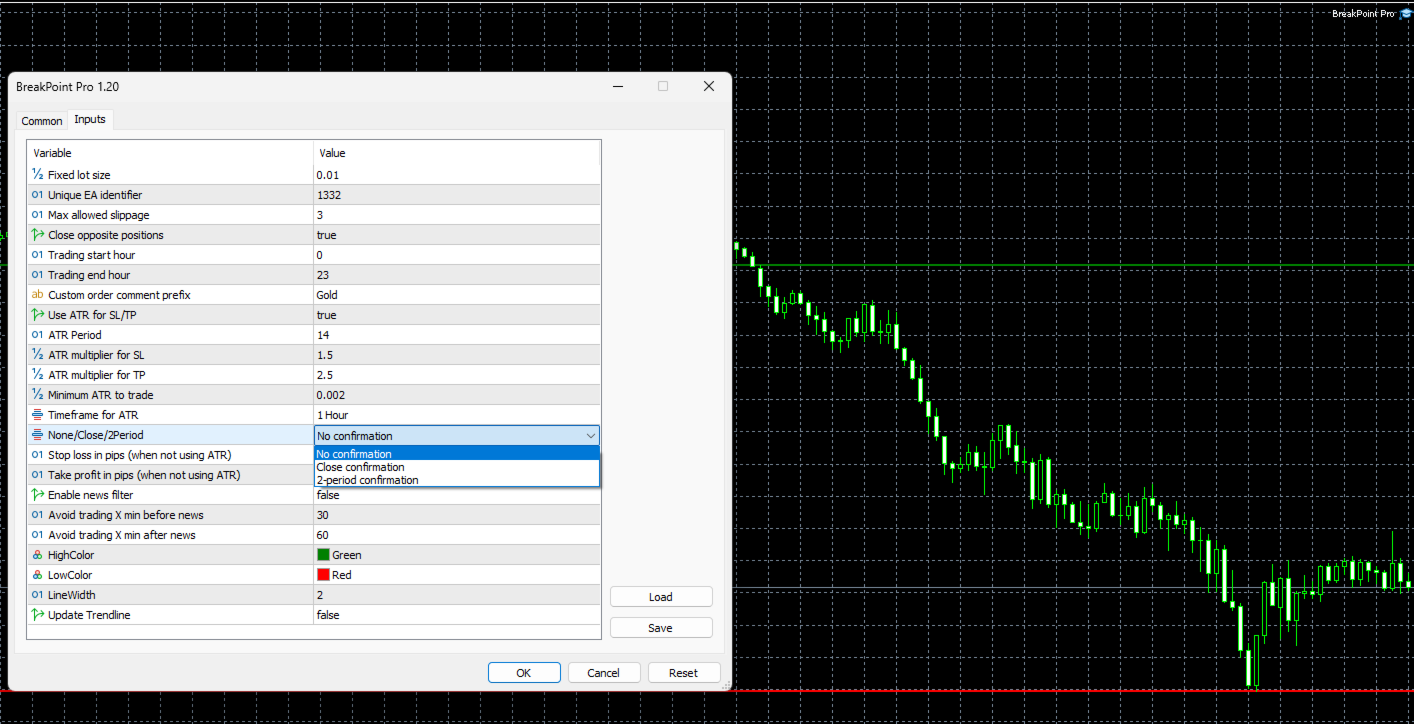Viewport: 1414px width, 724px height.
Task: Click the Fixed lot size double-type icon
Action: click(x=38, y=175)
